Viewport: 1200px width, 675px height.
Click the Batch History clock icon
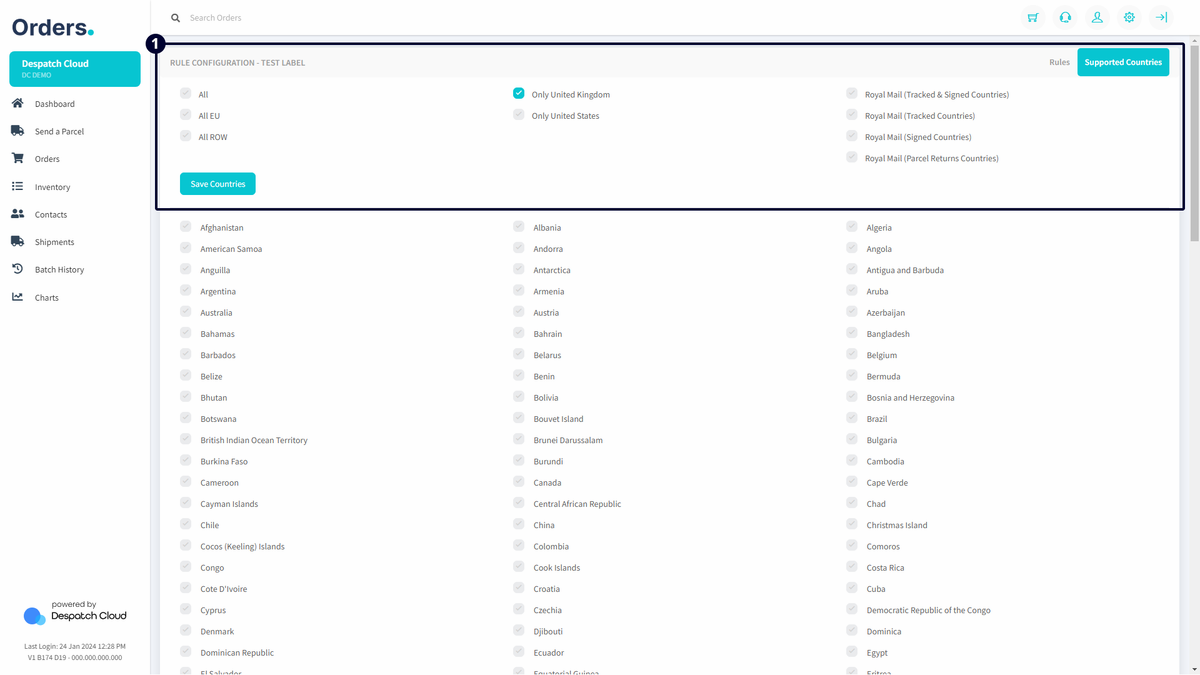pos(17,269)
